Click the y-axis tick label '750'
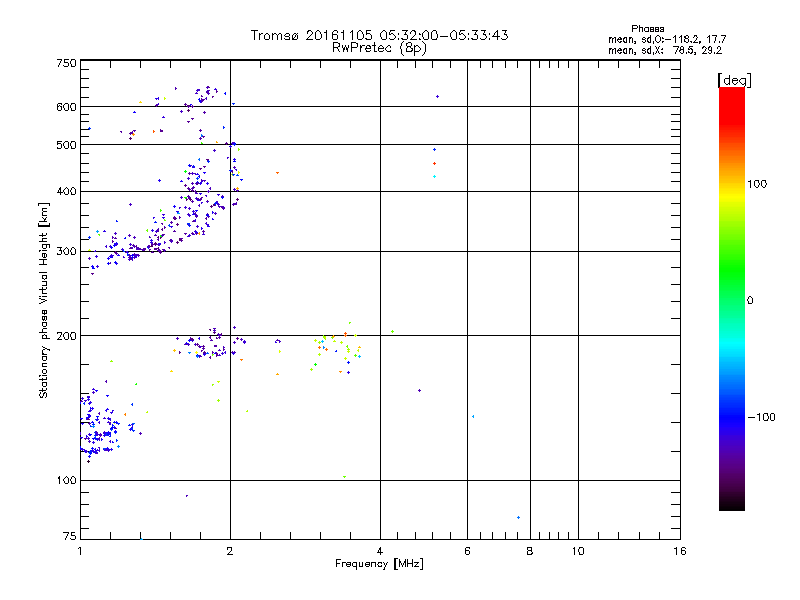The image size is (800, 600). 66,63
